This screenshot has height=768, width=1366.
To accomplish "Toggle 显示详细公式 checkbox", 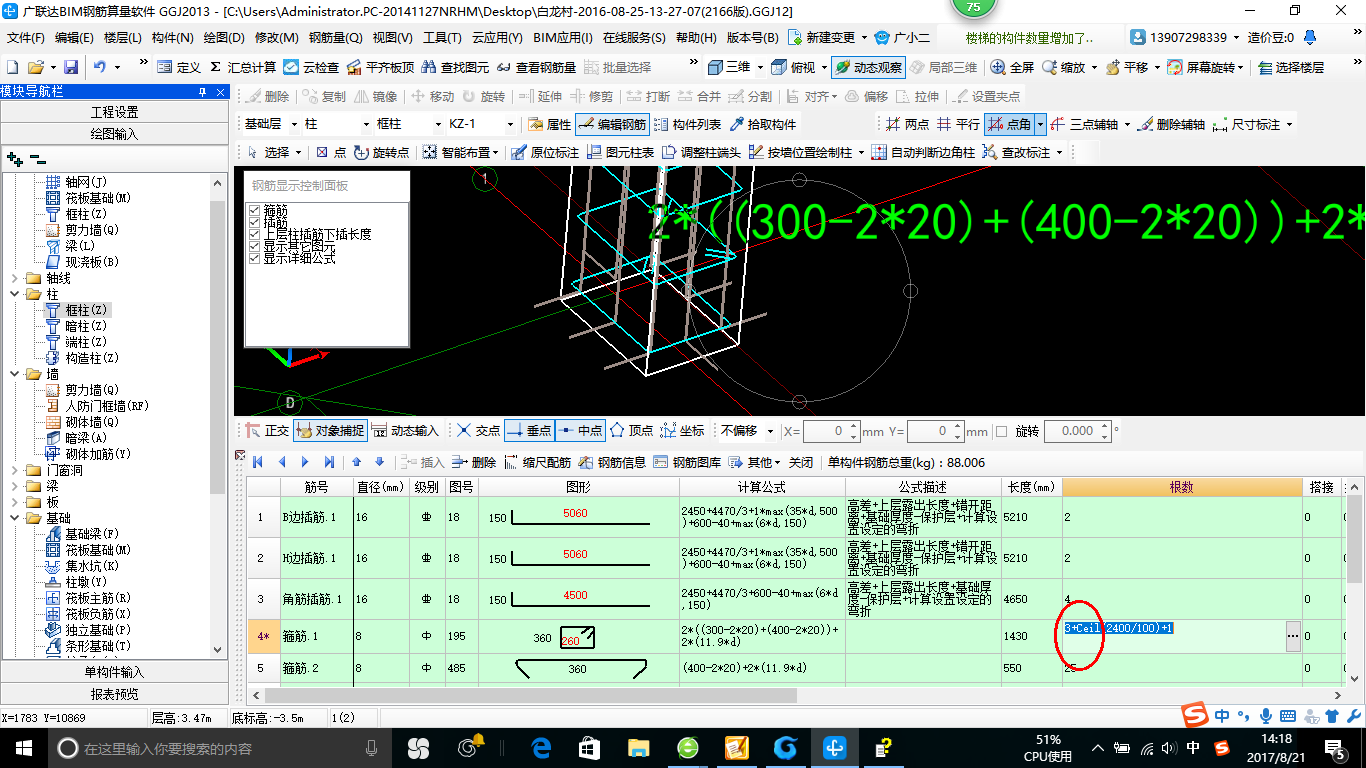I will [x=254, y=258].
